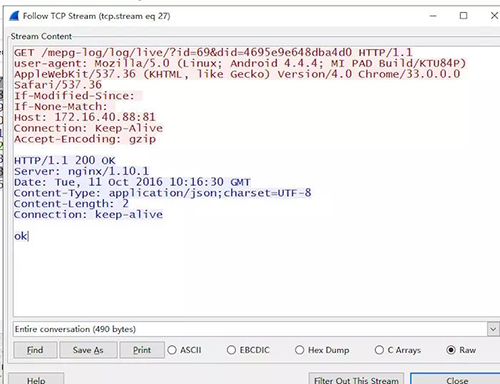500x384 pixels.
Task: Close the dialog with the X button
Action: (x=494, y=16)
